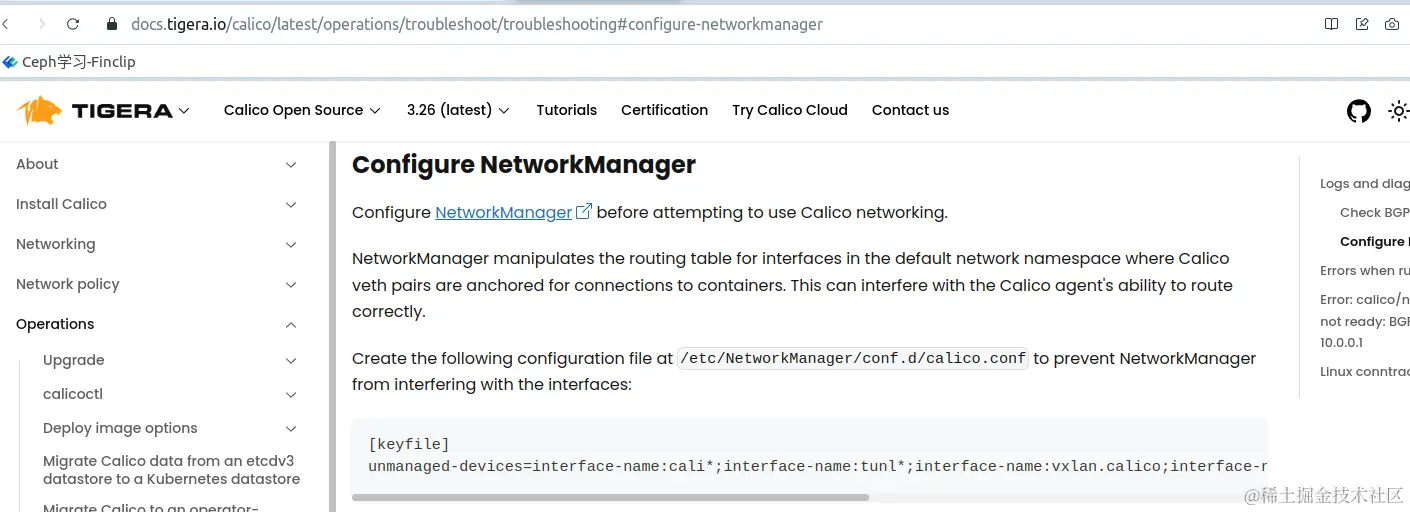Jump to Linux conntrack entry in contents

click(1364, 372)
